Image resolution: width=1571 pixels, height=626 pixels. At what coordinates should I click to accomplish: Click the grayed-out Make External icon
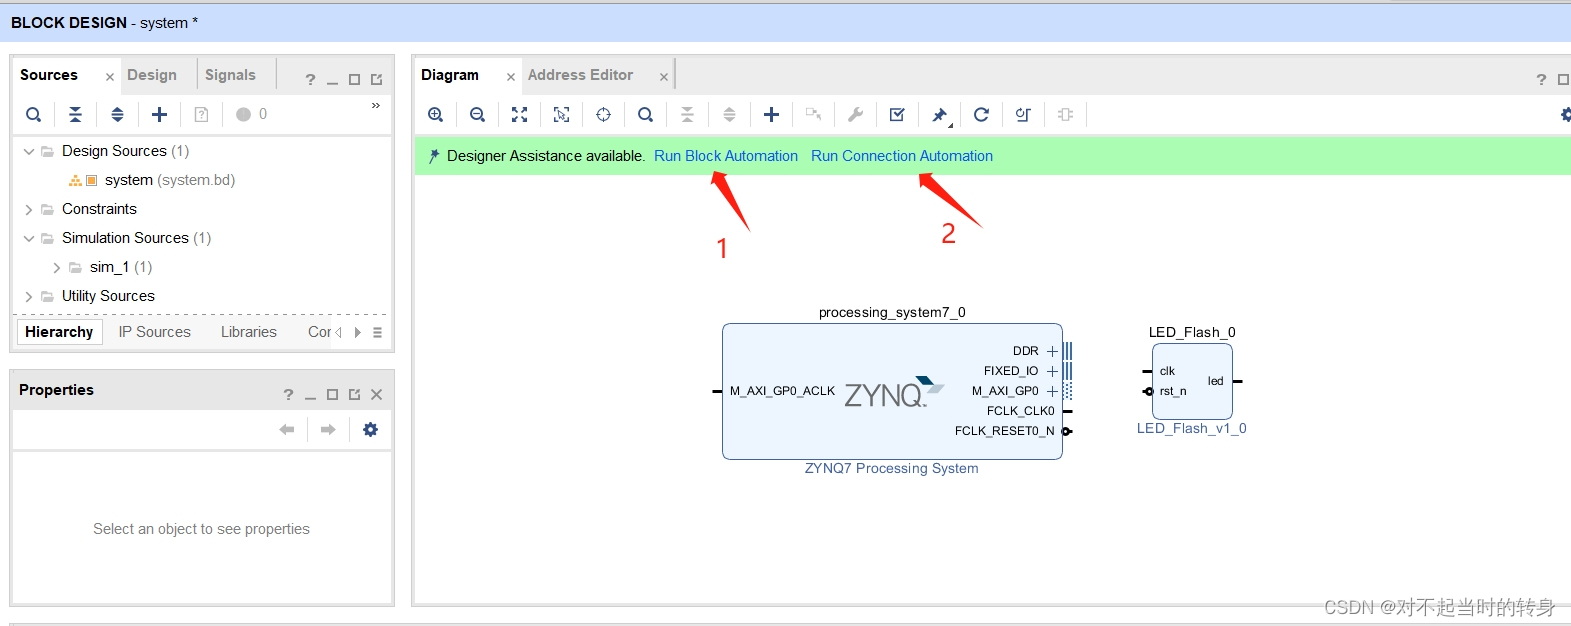[x=814, y=115]
